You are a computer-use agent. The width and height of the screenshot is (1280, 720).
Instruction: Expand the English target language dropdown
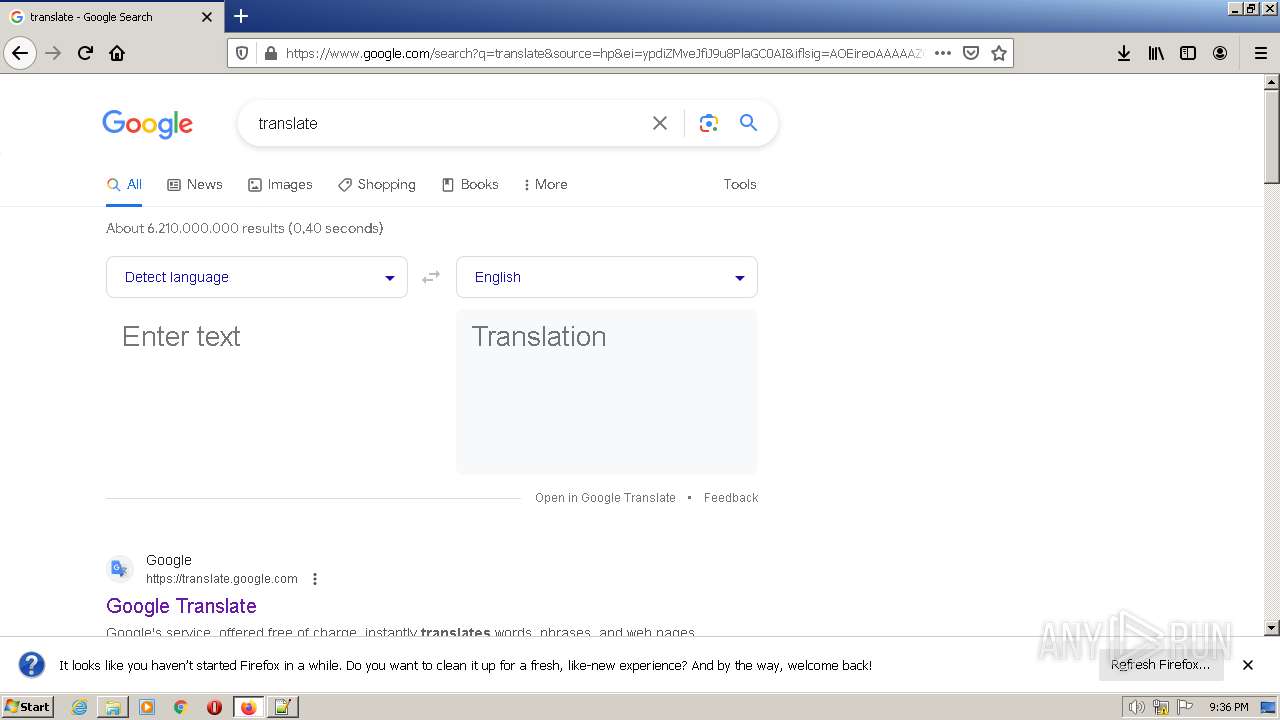pyautogui.click(x=607, y=277)
